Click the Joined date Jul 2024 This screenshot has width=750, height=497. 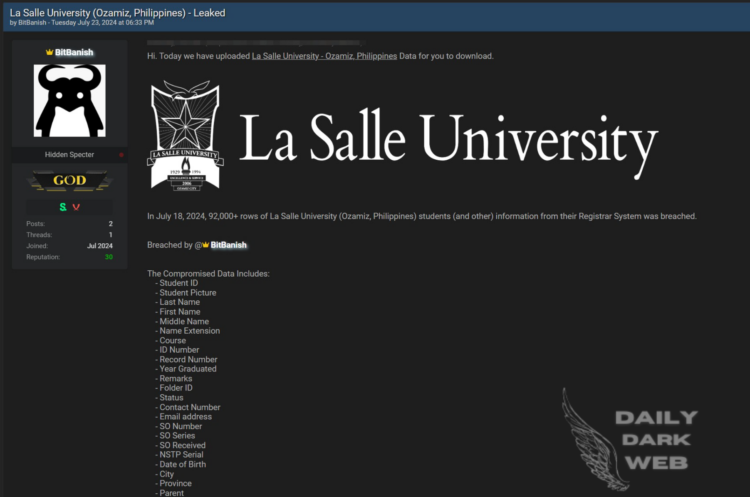pyautogui.click(x=100, y=246)
